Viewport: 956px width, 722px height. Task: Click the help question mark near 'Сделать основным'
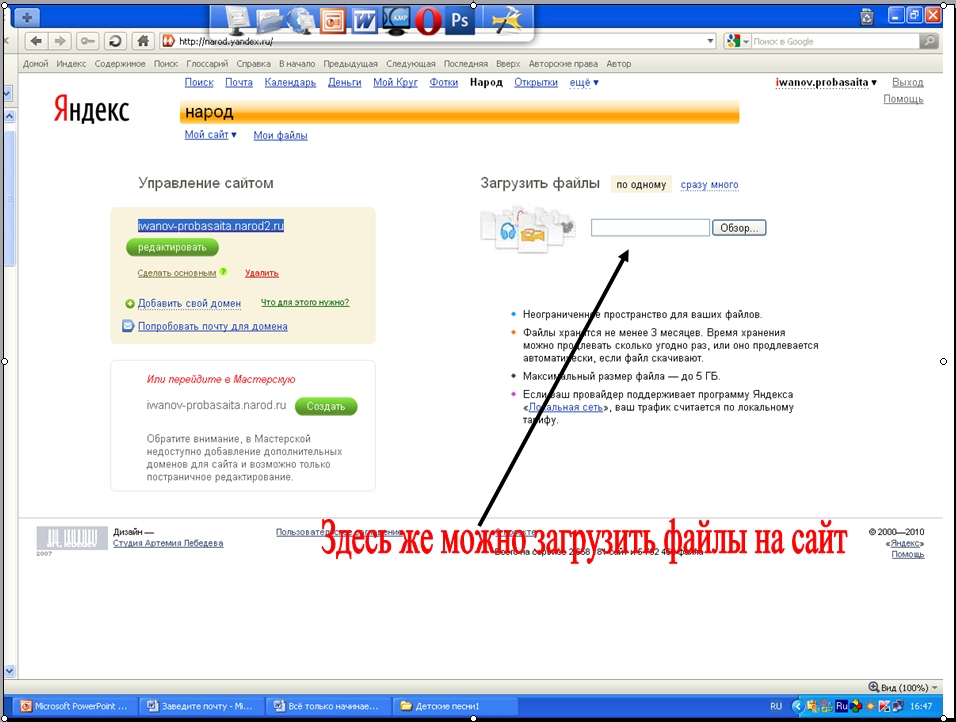pos(223,272)
